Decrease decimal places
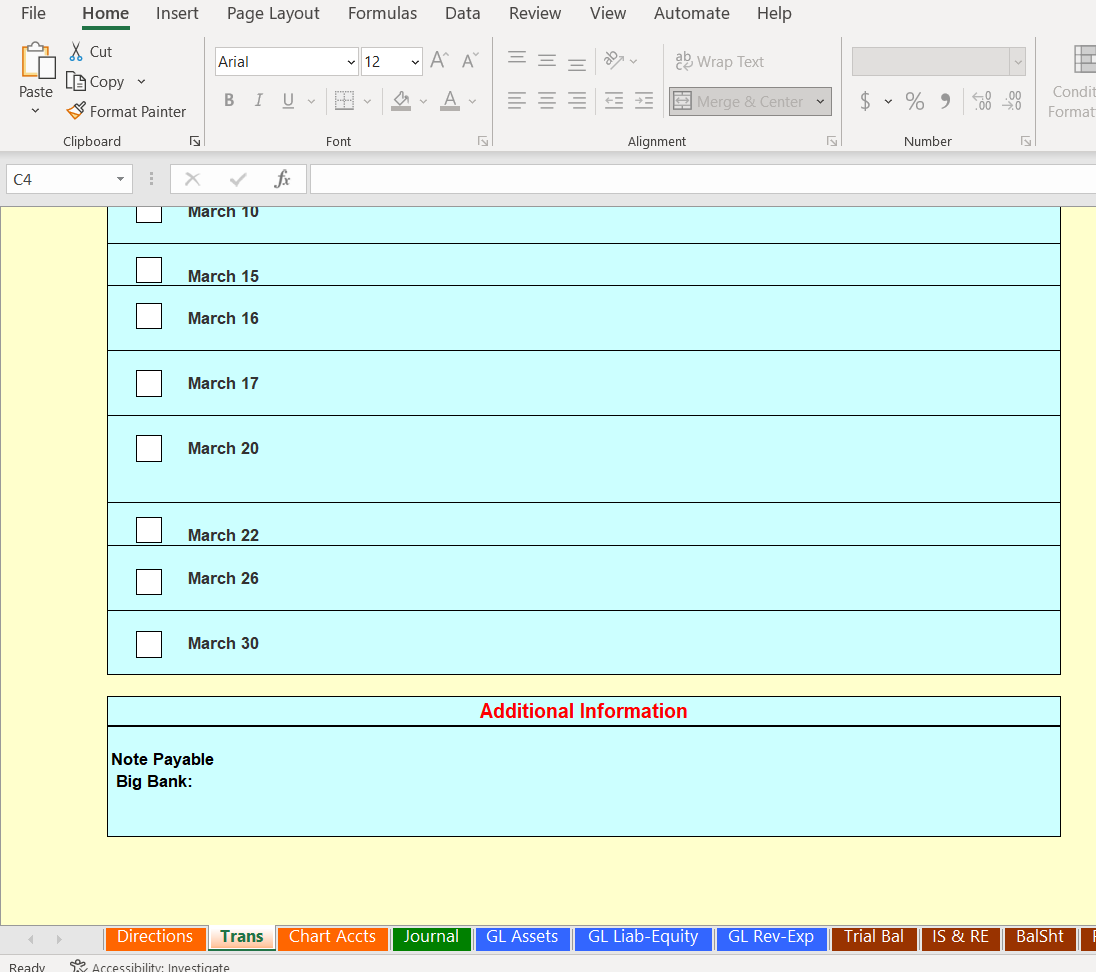Viewport: 1096px width, 972px height. pyautogui.click(x=1012, y=101)
